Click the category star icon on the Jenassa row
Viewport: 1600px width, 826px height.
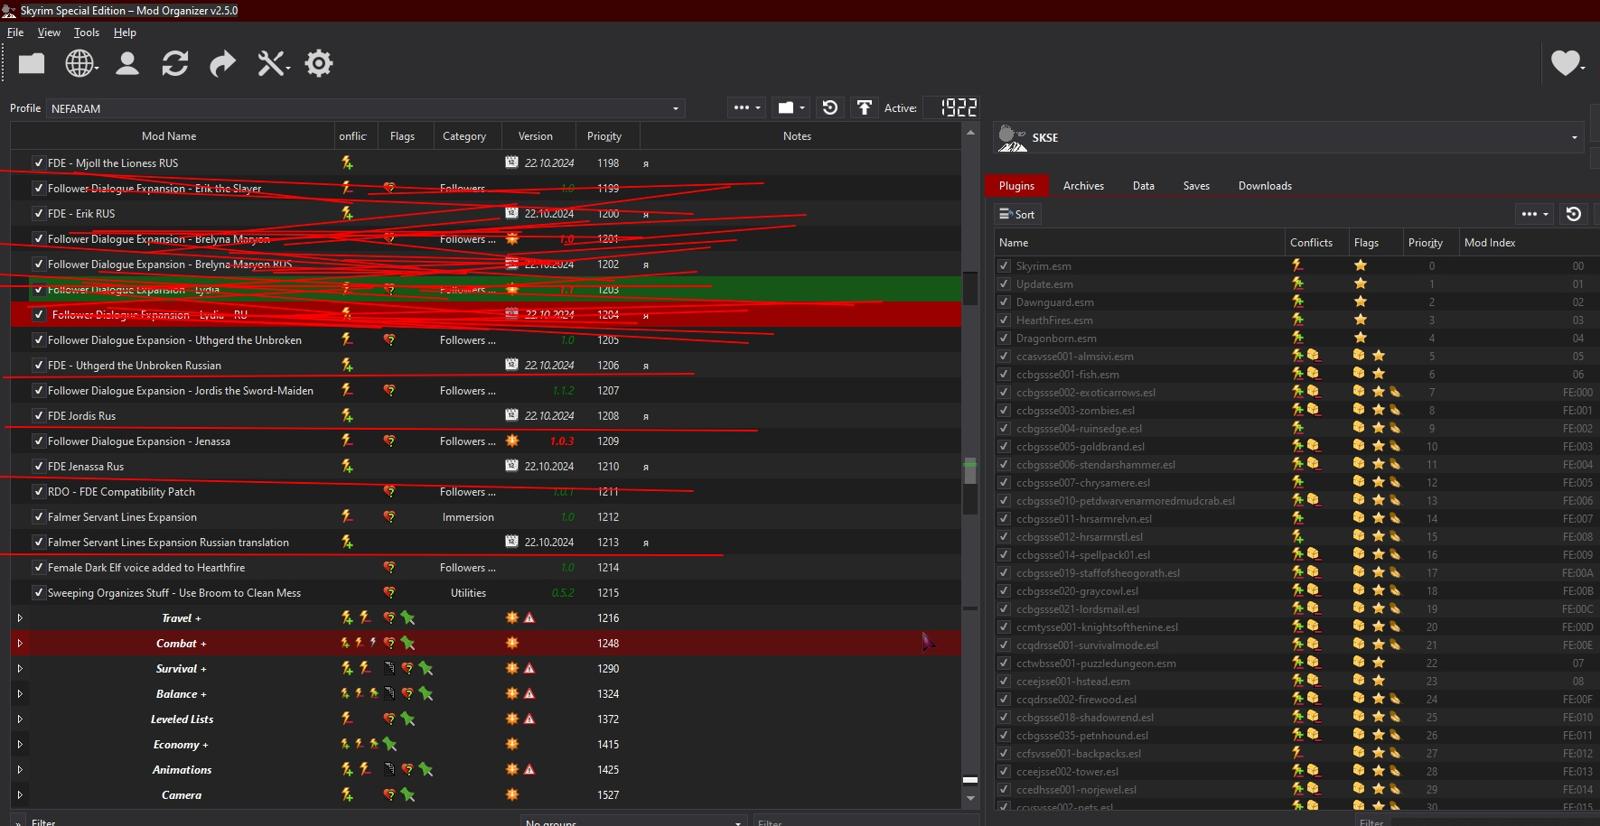512,441
